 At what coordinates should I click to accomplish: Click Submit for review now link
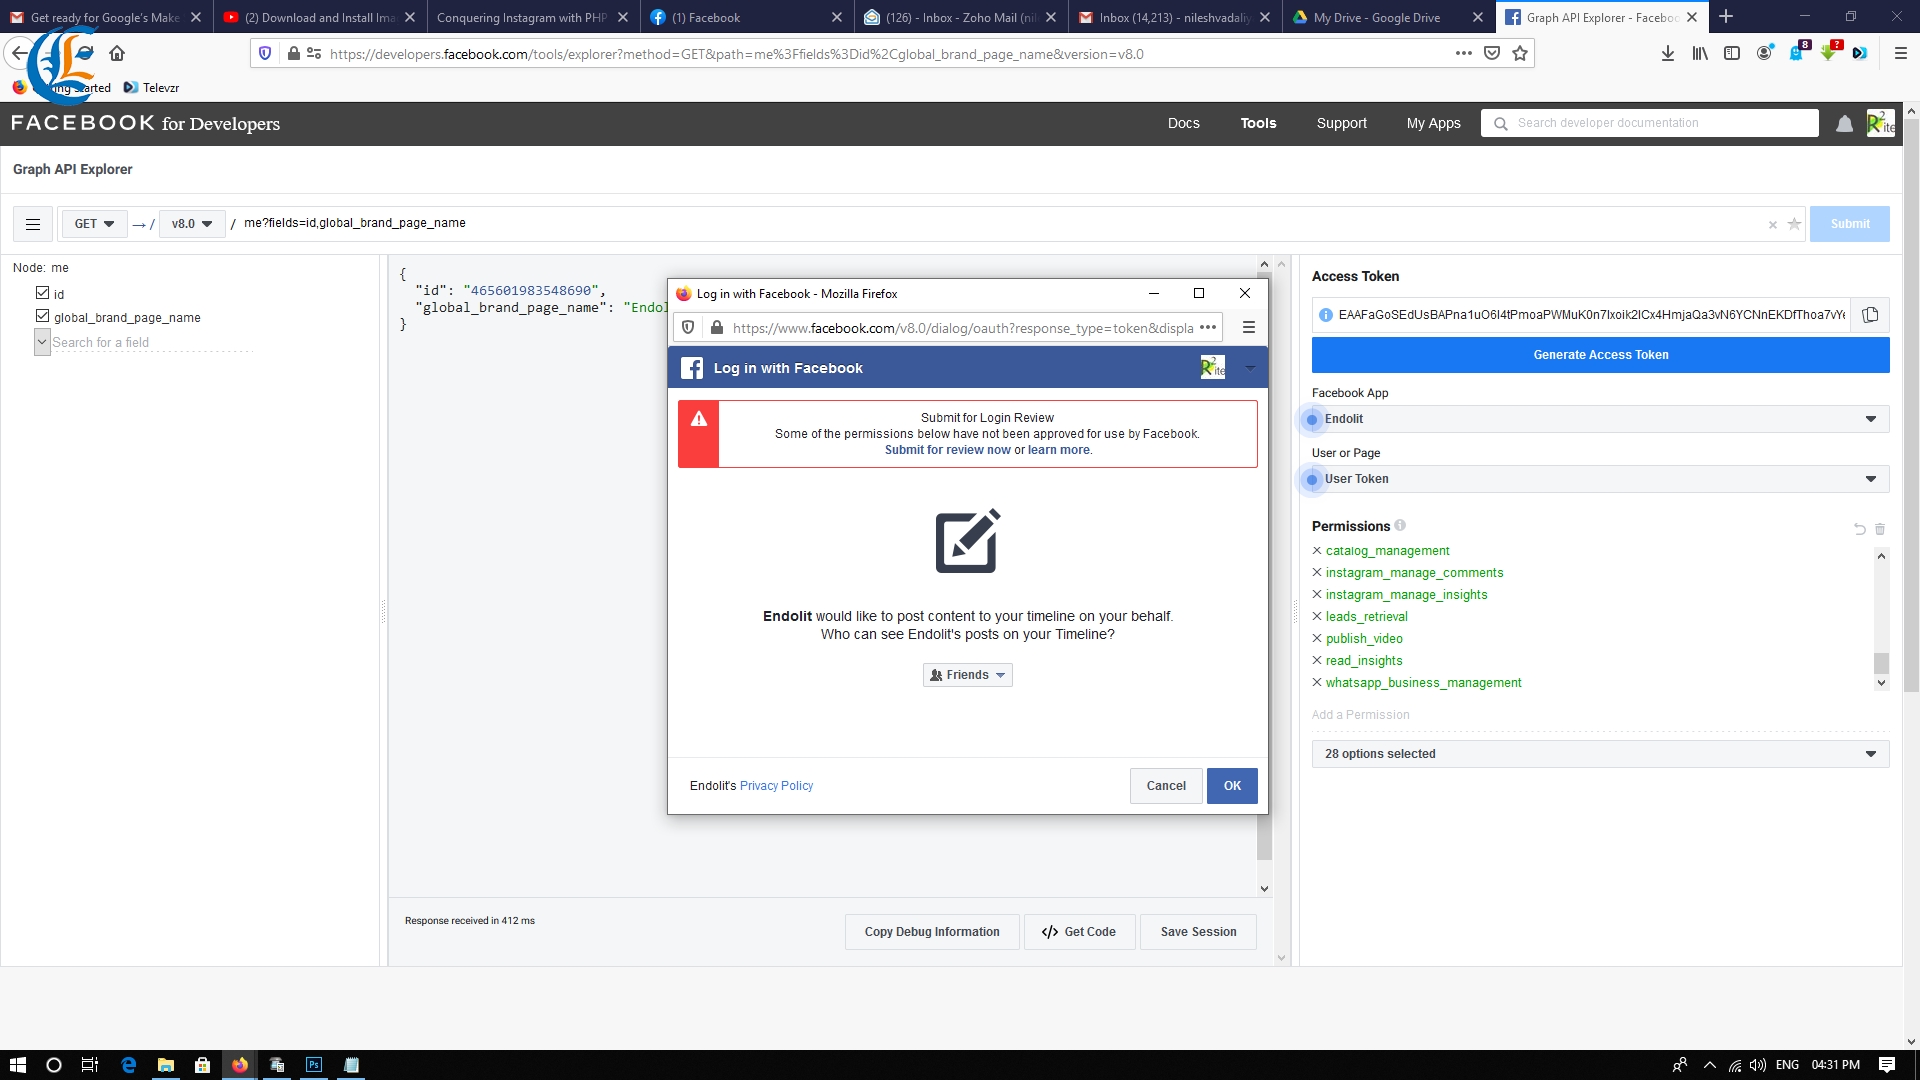pyautogui.click(x=948, y=448)
